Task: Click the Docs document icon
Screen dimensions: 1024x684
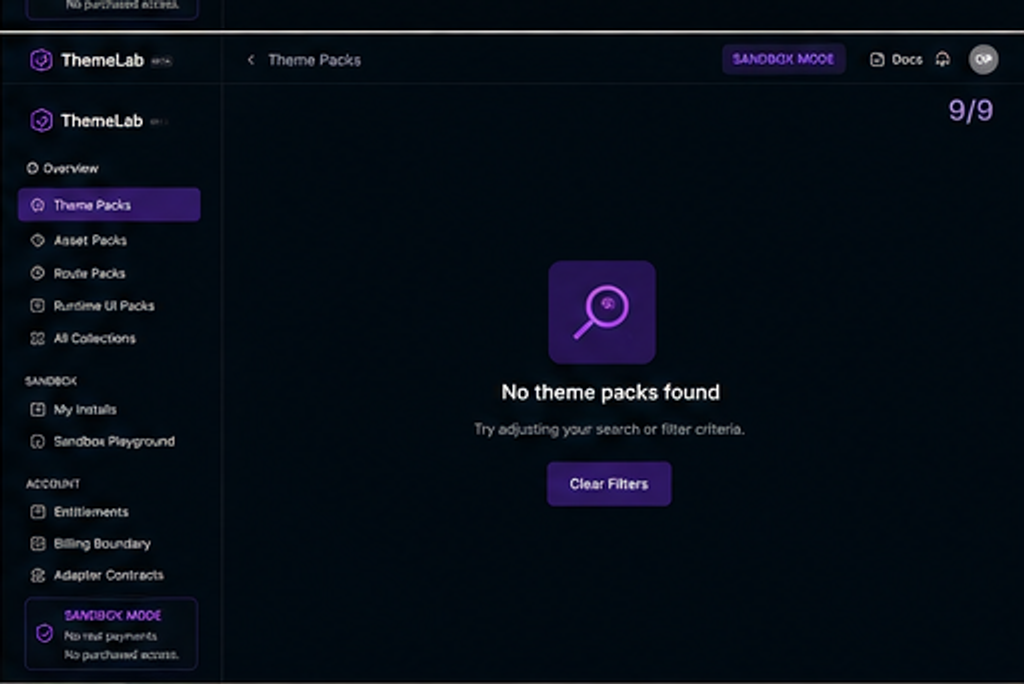Action: (x=877, y=59)
